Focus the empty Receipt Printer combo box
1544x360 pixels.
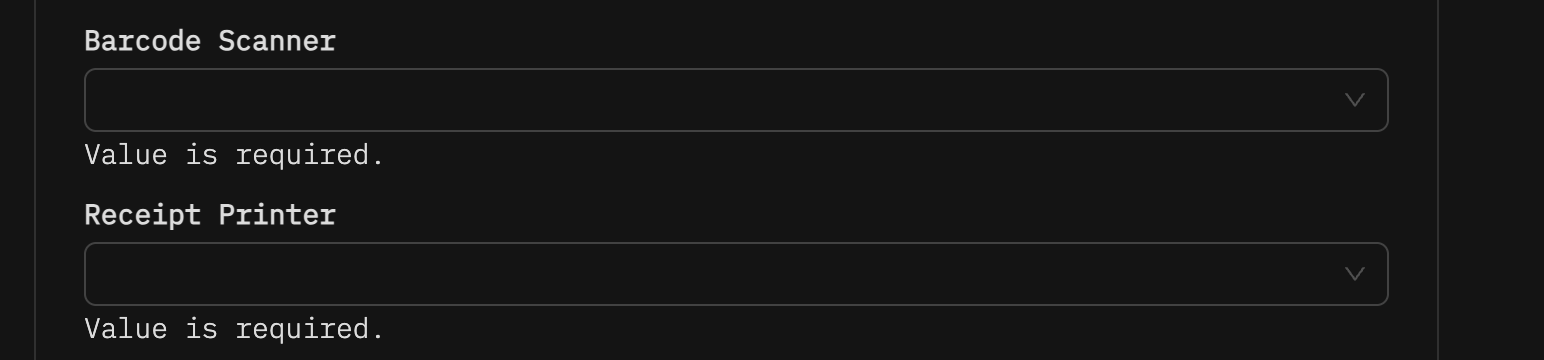pos(736,274)
